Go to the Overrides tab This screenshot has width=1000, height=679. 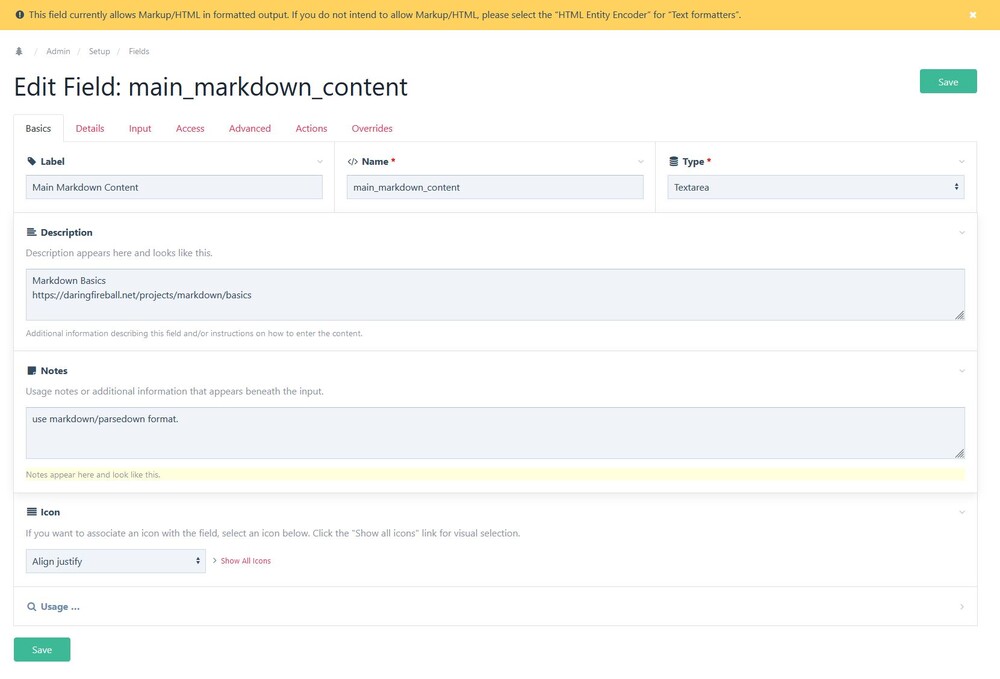[x=372, y=128]
